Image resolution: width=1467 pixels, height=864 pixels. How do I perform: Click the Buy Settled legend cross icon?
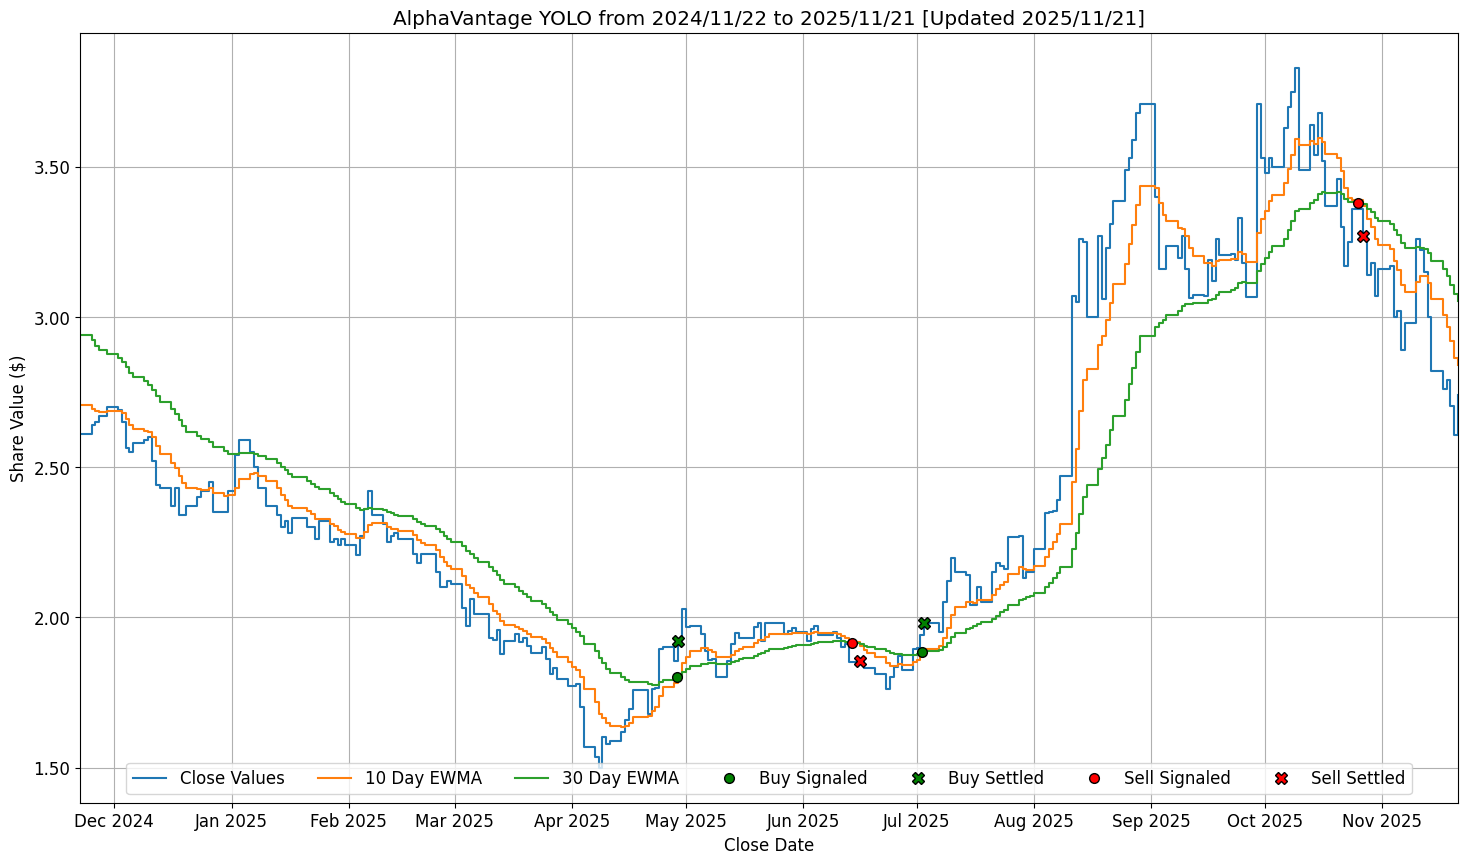[918, 778]
